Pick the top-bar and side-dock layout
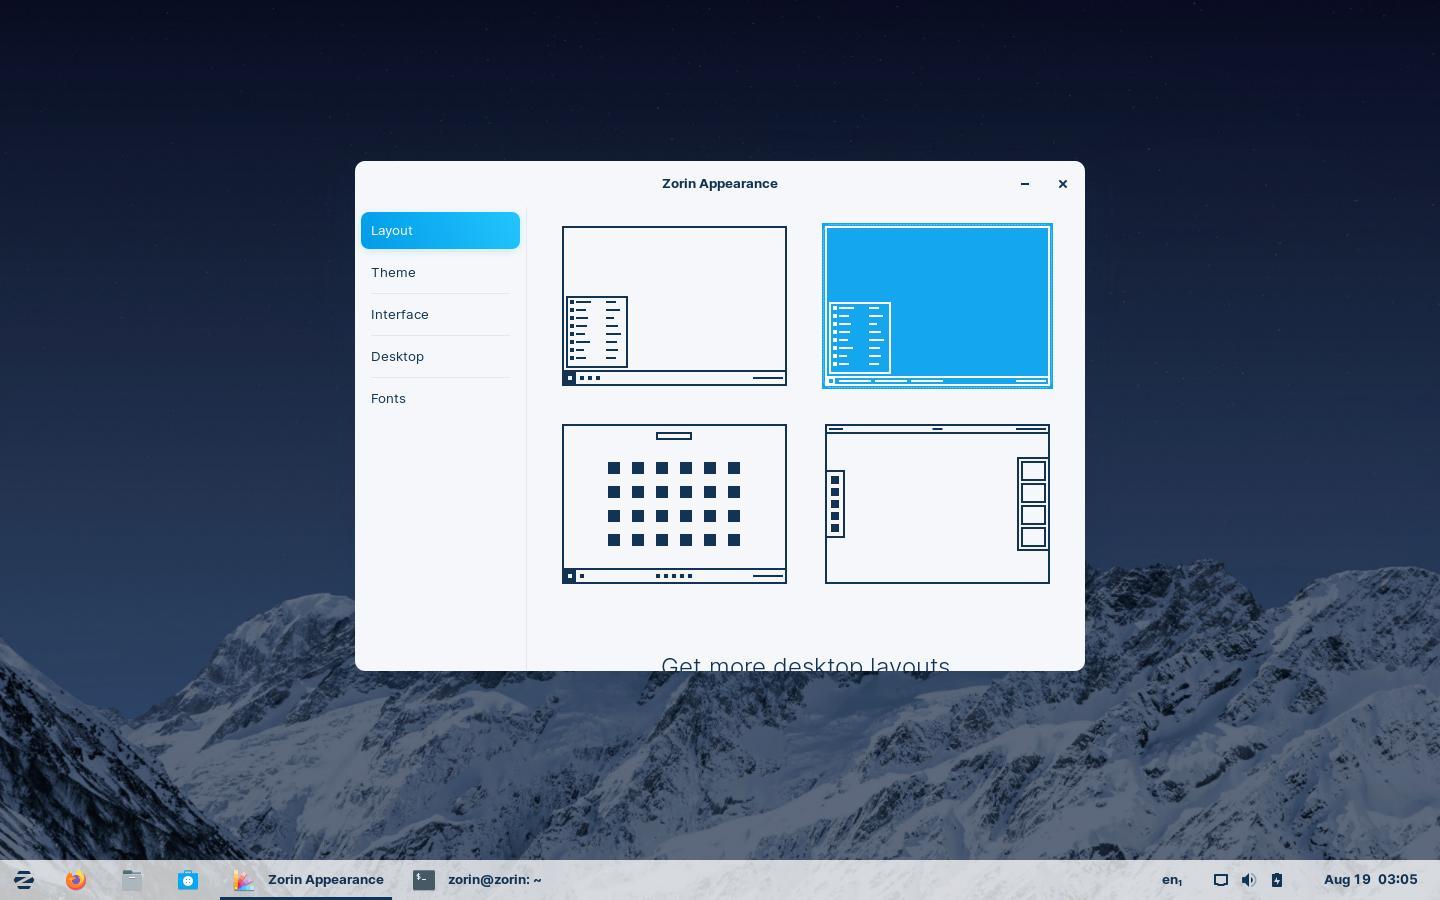The height and width of the screenshot is (900, 1440). tap(937, 503)
